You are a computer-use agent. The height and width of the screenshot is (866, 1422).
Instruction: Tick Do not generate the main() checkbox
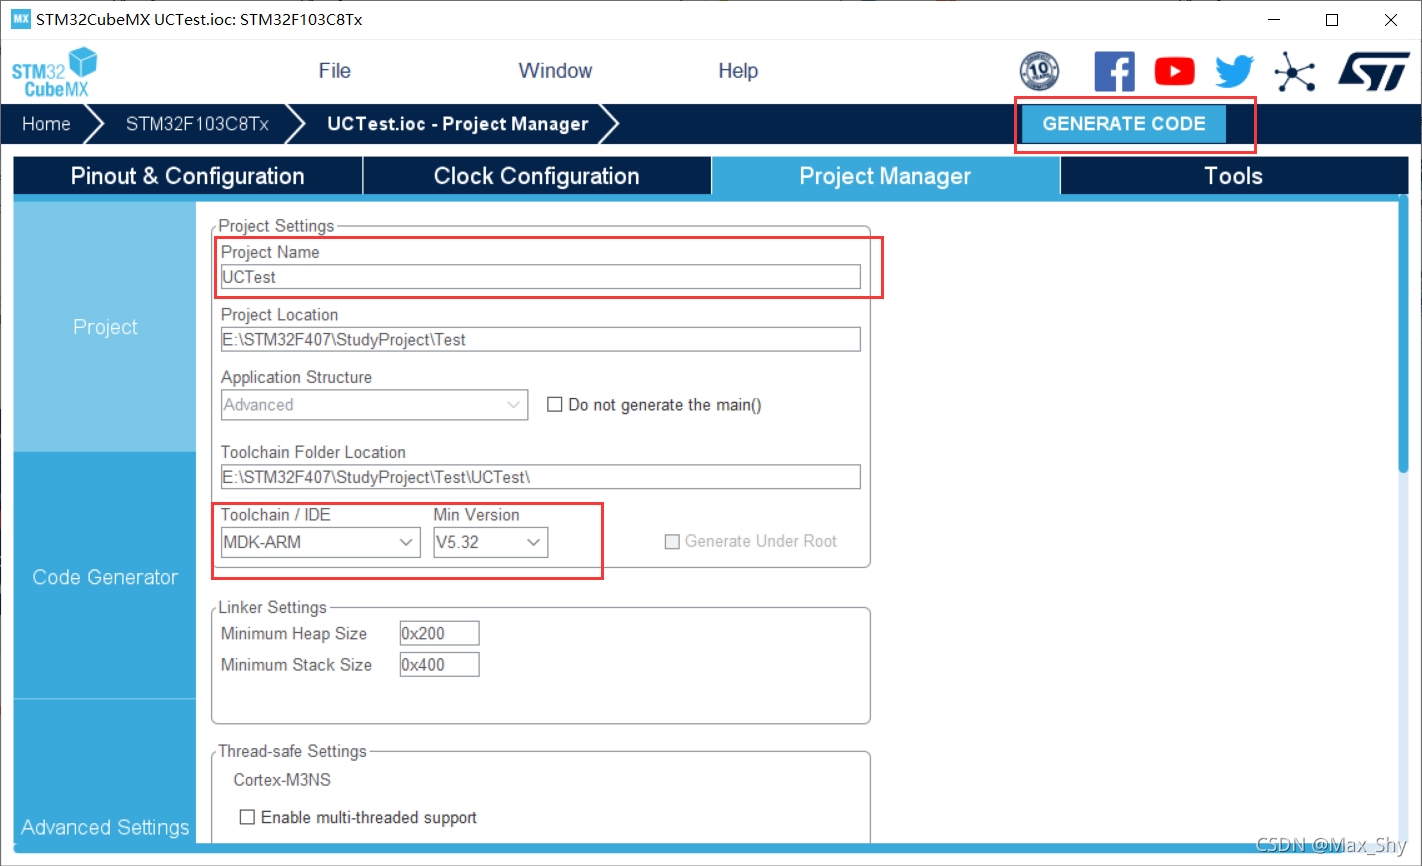pyautogui.click(x=554, y=405)
